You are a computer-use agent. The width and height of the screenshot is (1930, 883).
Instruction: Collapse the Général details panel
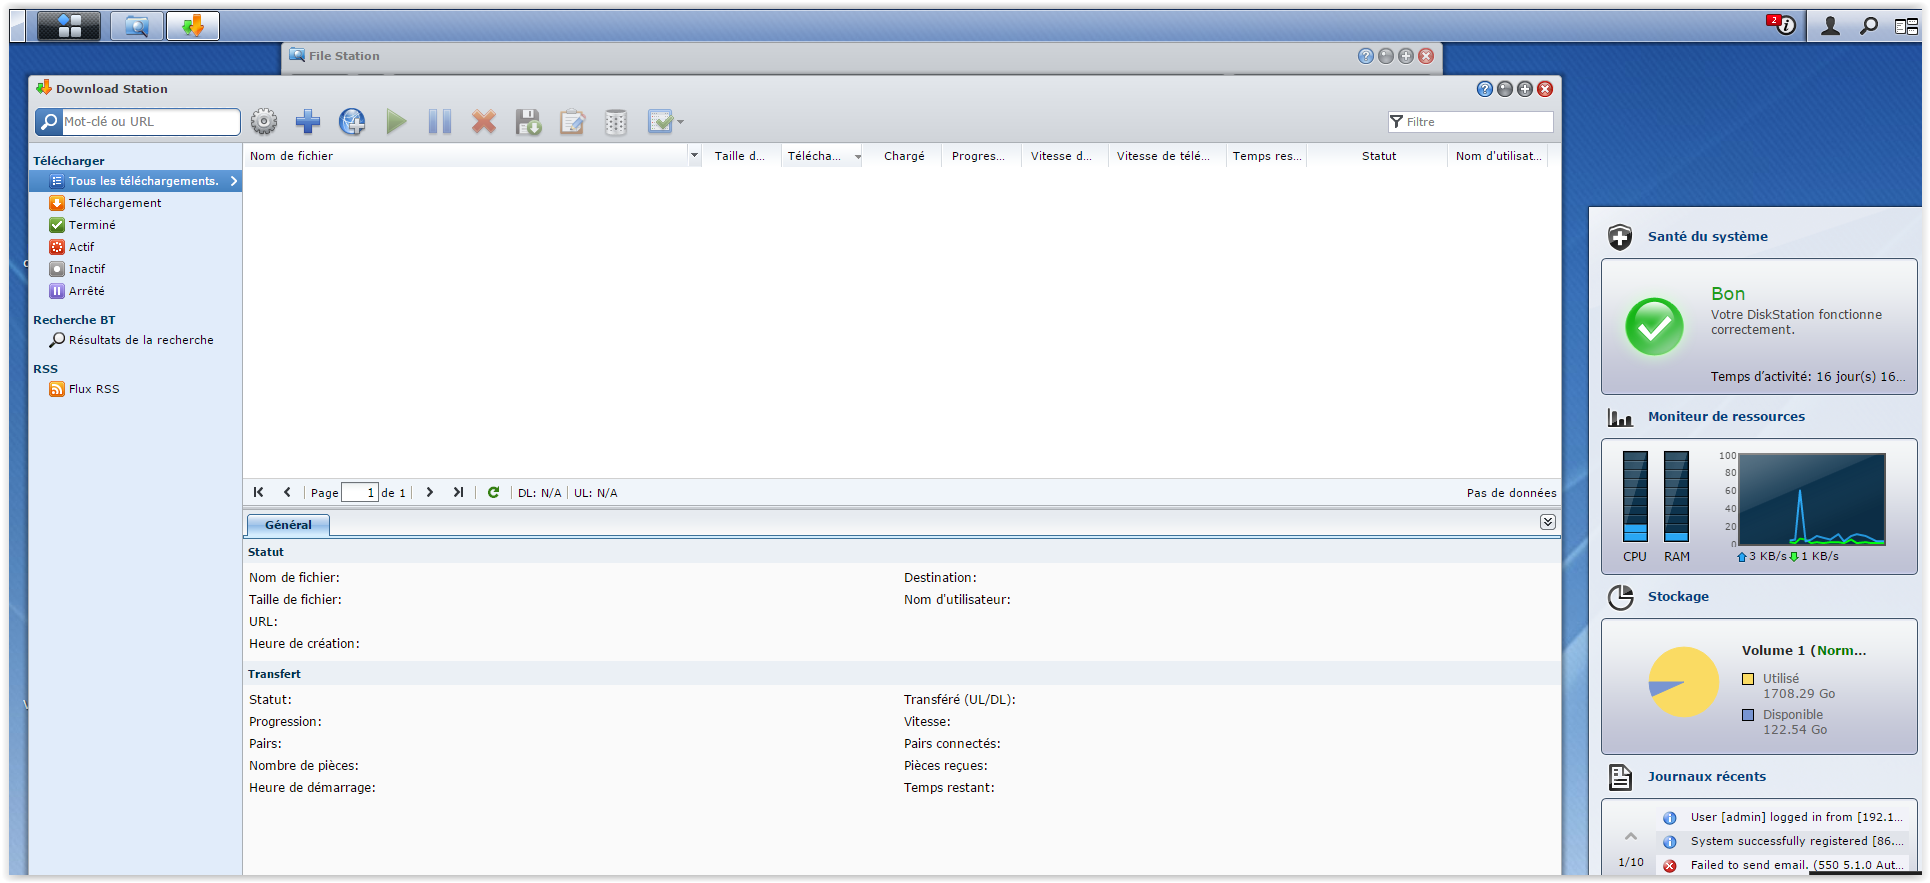coord(1548,522)
